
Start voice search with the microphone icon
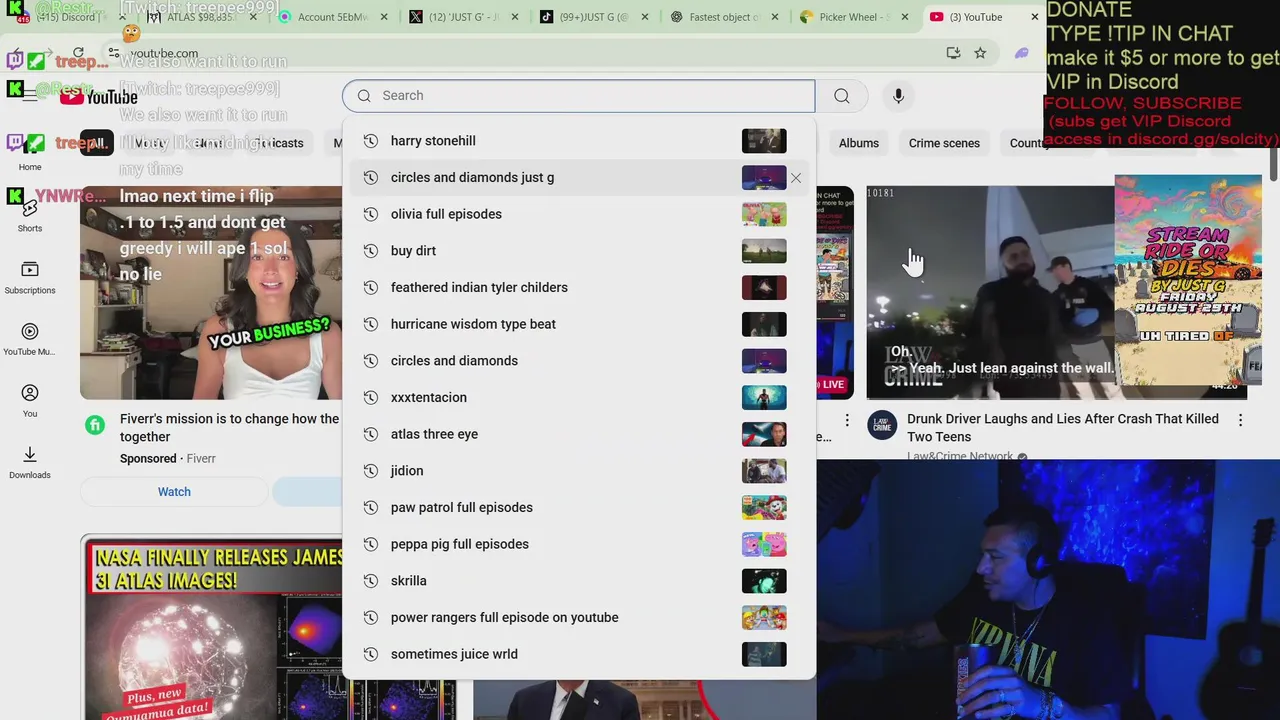point(898,96)
